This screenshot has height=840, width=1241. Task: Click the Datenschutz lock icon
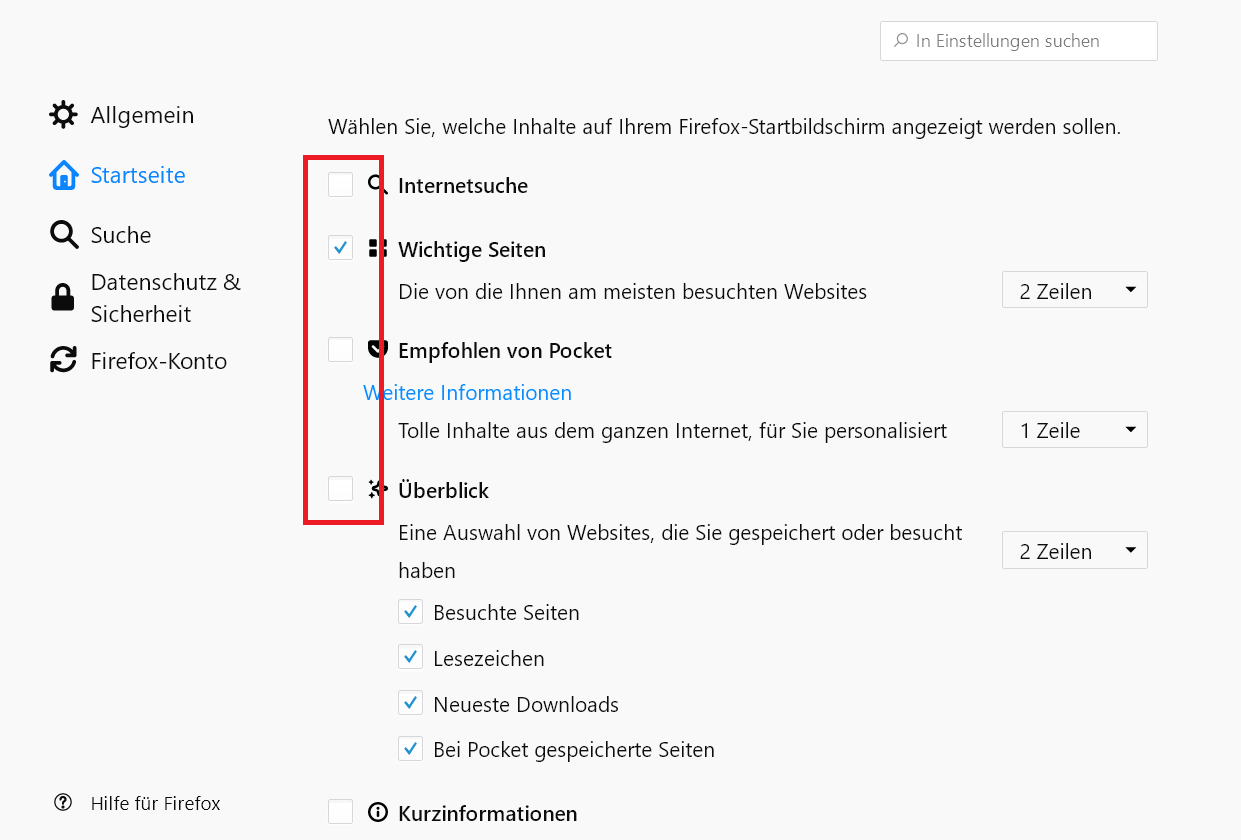pos(63,298)
